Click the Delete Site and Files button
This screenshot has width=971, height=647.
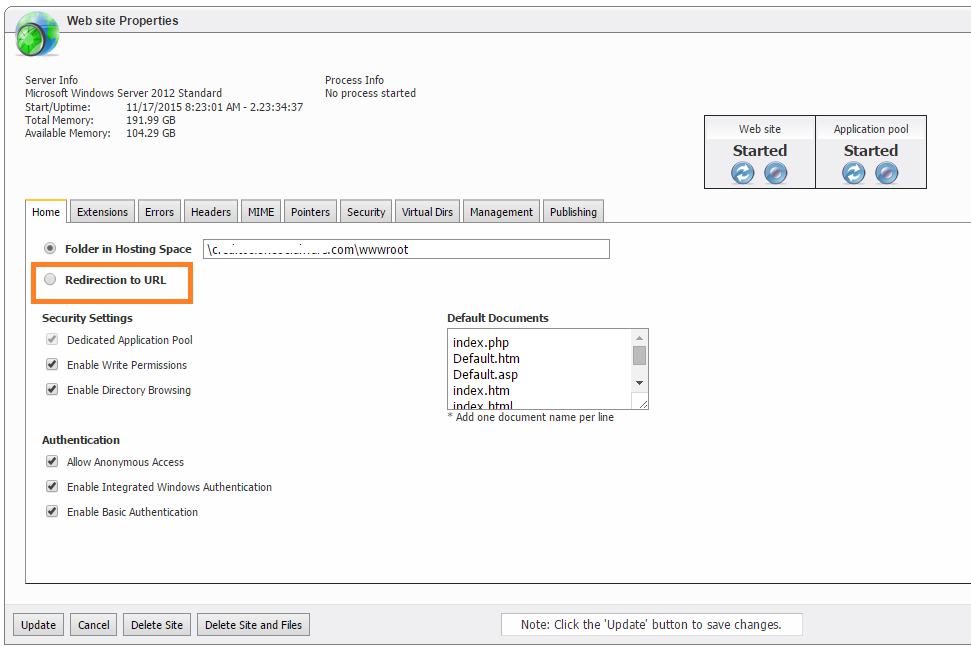click(x=253, y=625)
